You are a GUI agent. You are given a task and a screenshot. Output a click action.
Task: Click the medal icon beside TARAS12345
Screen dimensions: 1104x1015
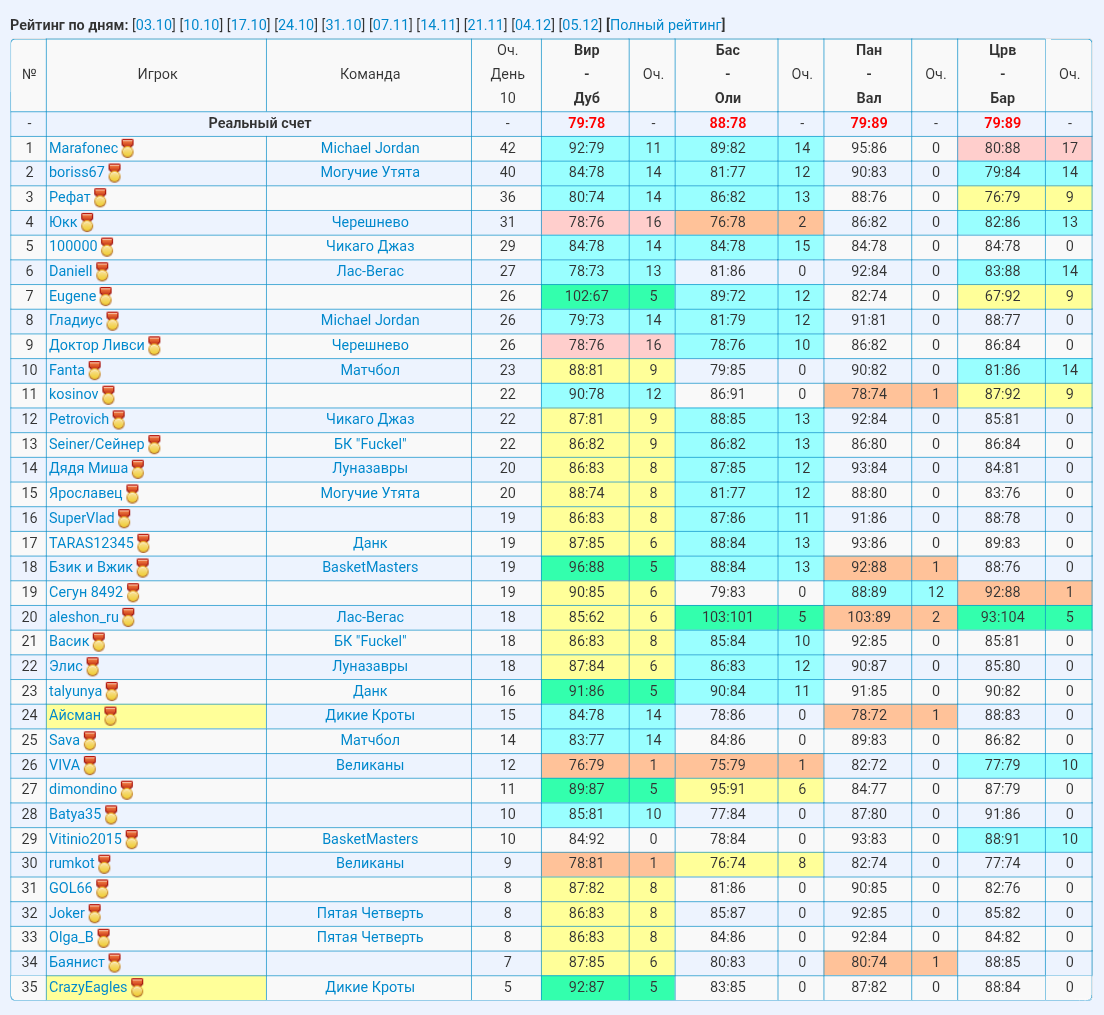pos(144,543)
